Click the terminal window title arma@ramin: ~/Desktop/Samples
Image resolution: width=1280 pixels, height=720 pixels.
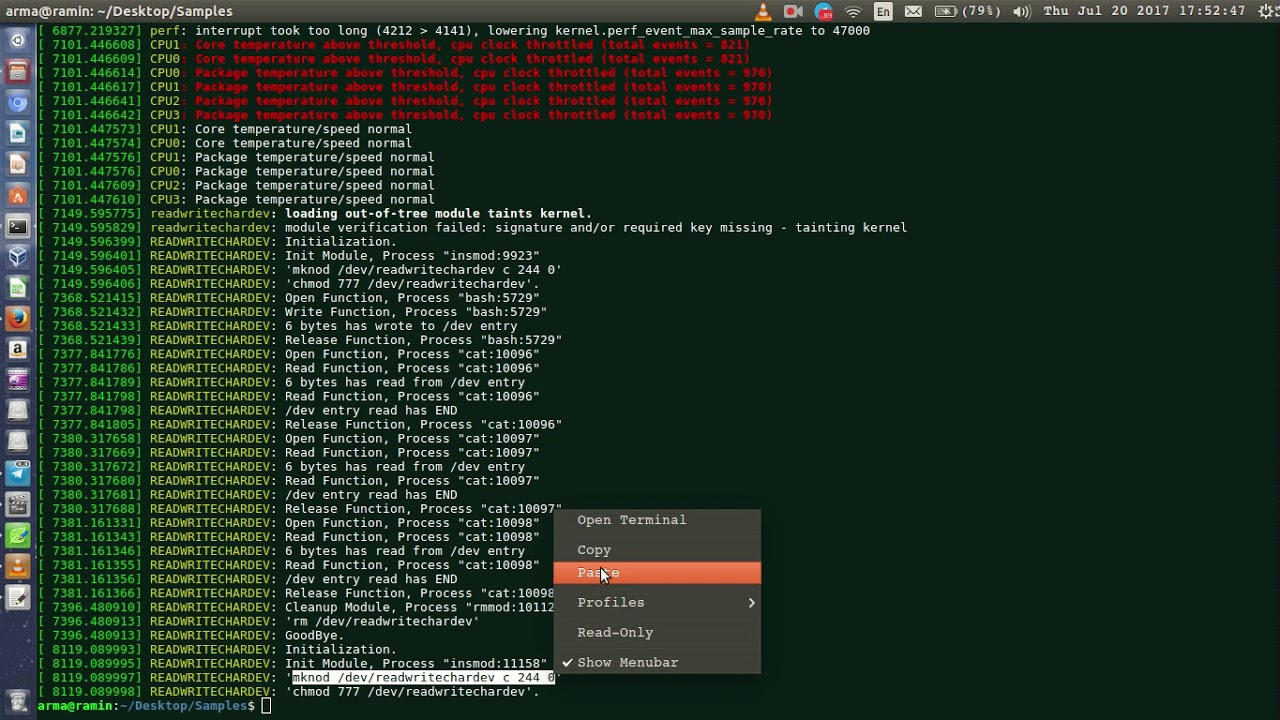click(x=119, y=11)
